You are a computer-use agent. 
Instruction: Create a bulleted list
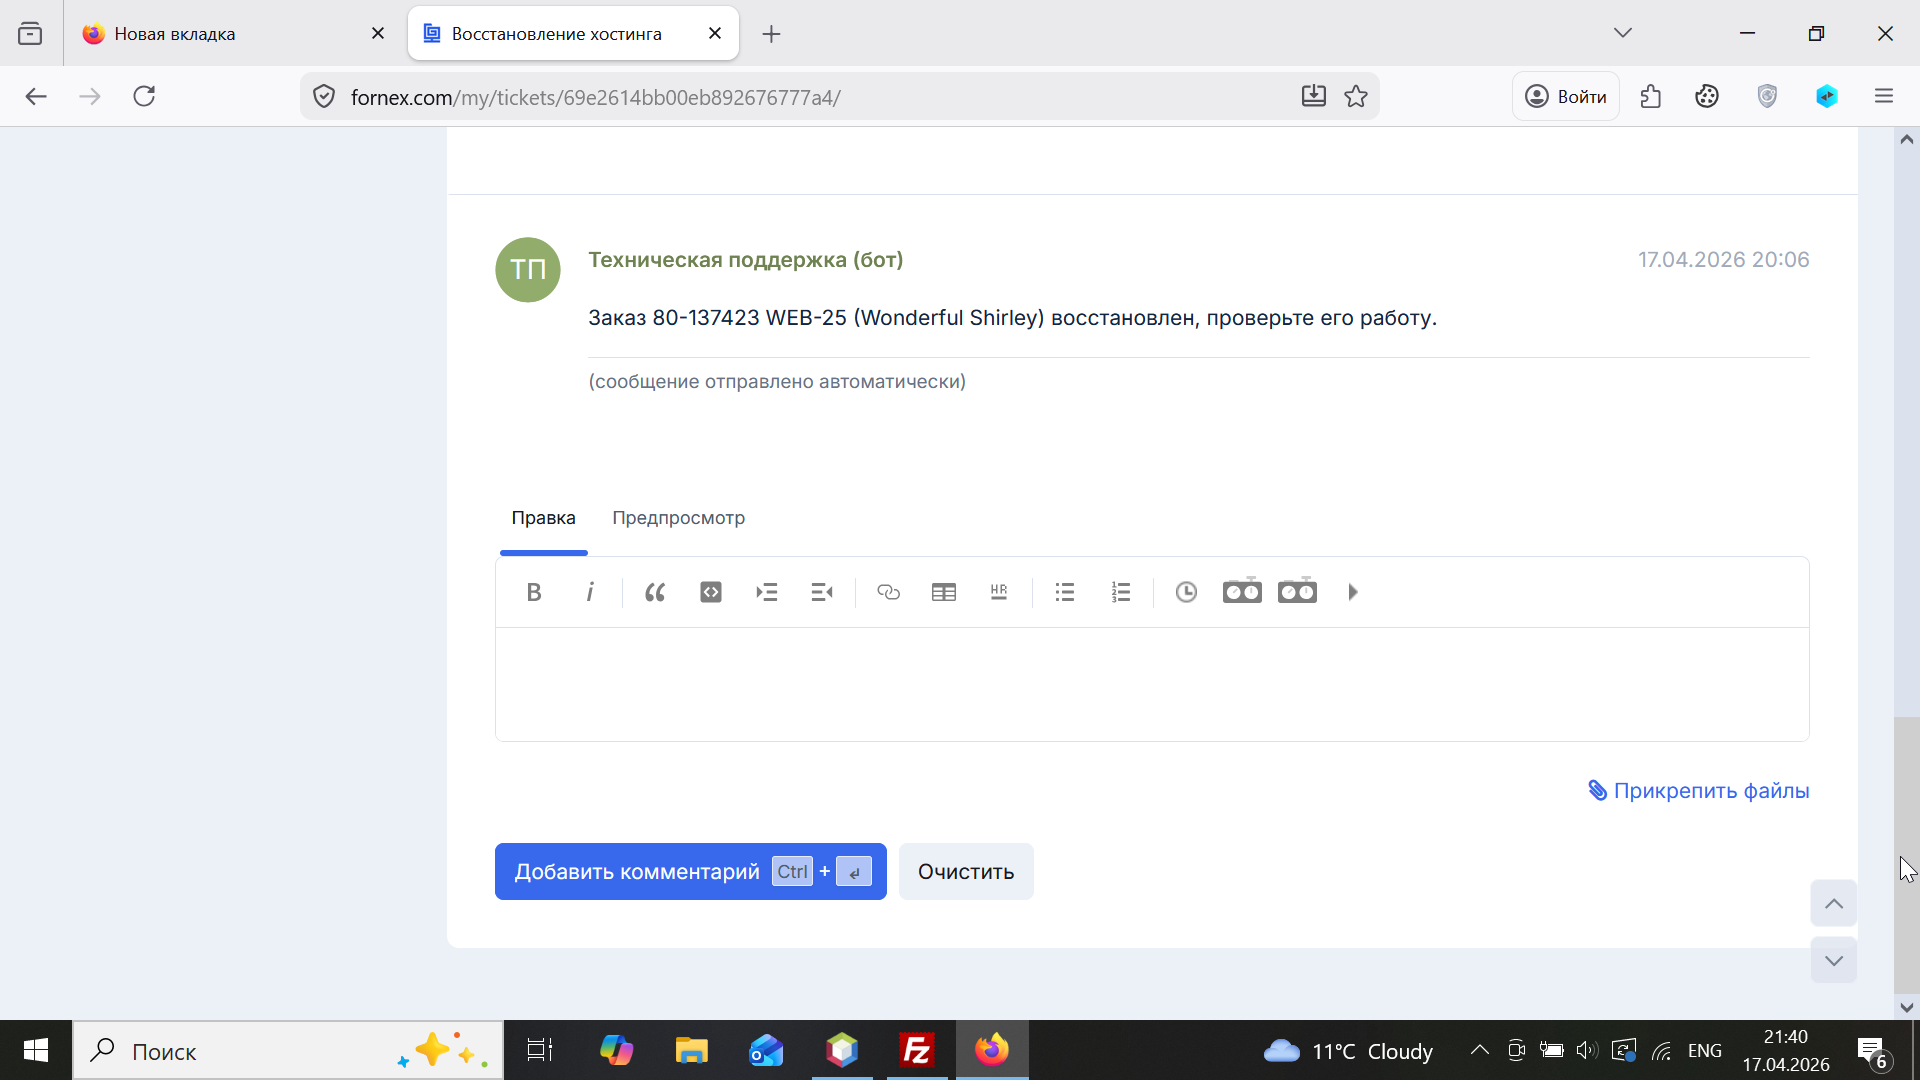point(1065,592)
